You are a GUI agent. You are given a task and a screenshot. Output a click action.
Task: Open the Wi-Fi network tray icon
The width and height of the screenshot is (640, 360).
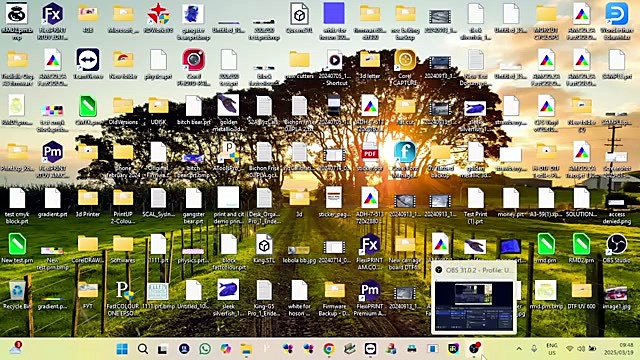570,349
